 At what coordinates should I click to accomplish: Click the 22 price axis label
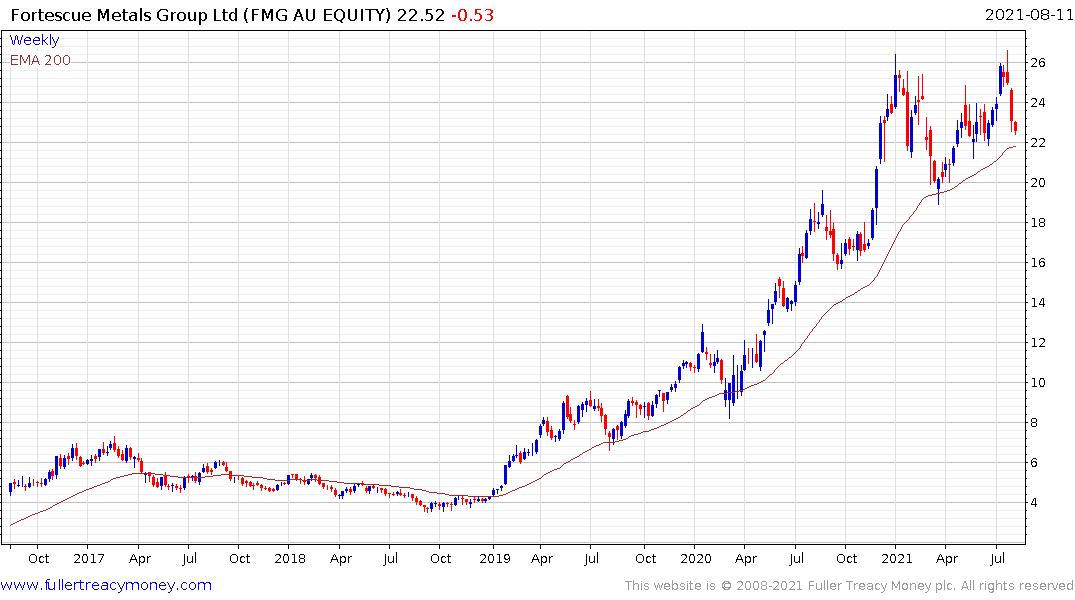click(1038, 143)
